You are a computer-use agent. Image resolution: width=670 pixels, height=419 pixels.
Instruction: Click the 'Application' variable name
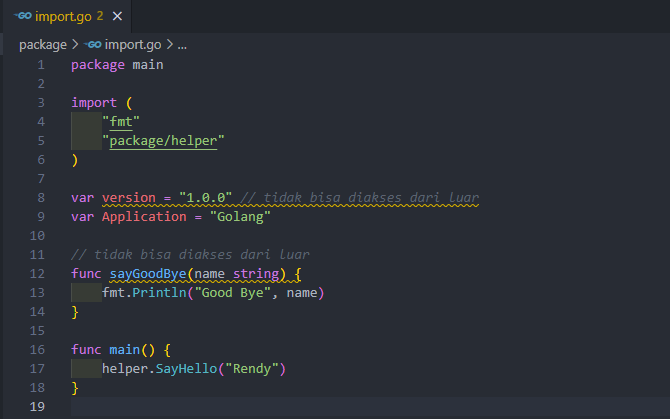144,217
